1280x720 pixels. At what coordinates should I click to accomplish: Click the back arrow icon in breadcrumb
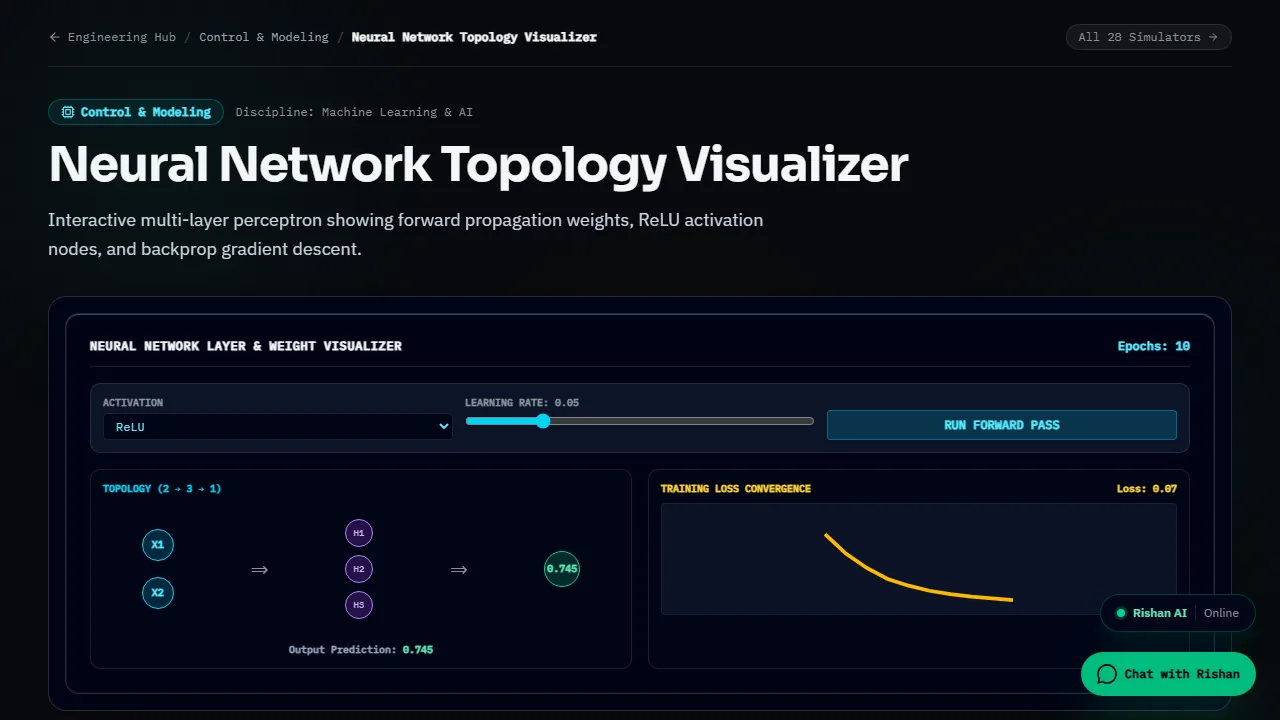[54, 37]
